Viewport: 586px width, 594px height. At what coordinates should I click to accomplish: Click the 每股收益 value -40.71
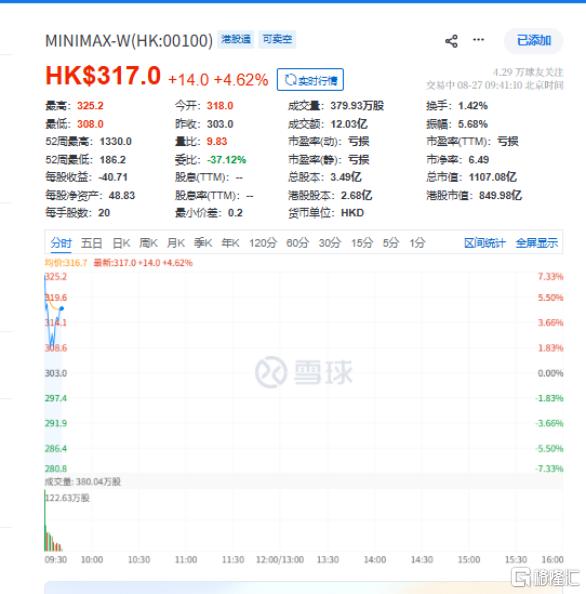click(113, 177)
